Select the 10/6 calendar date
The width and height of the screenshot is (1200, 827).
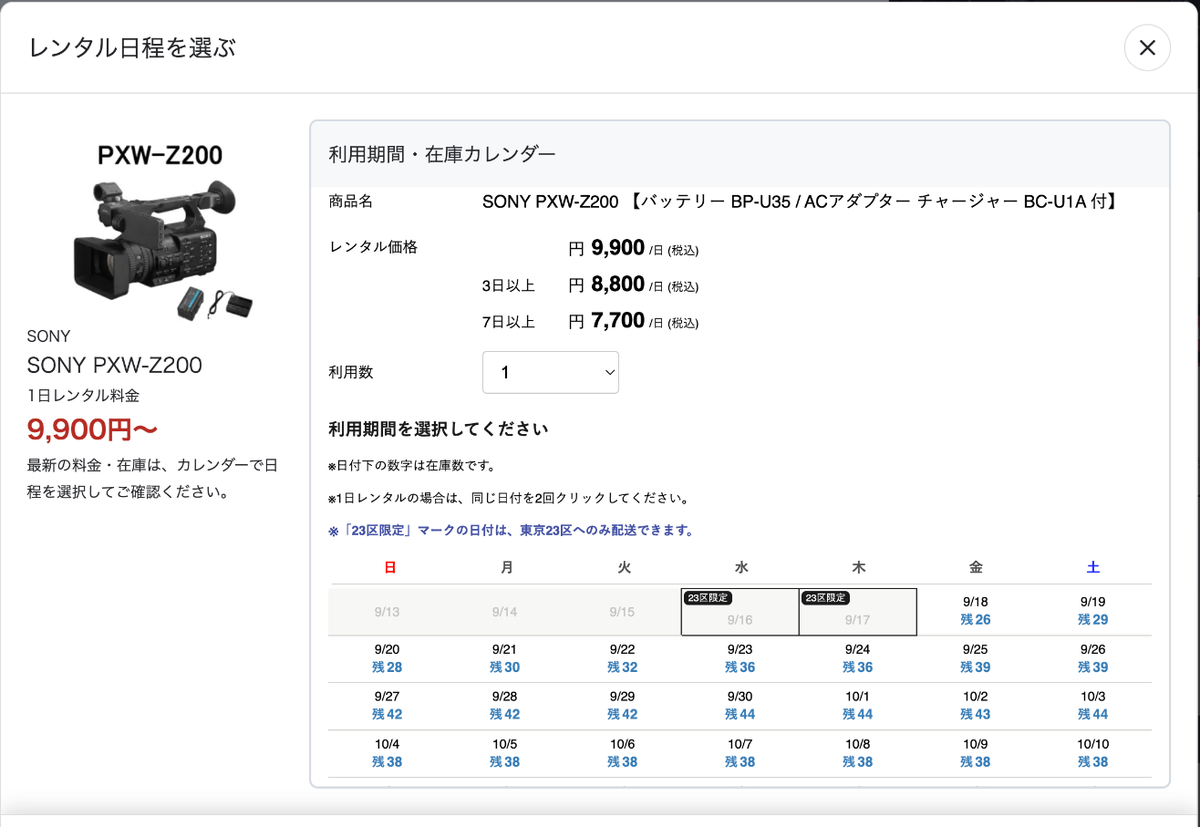[622, 753]
